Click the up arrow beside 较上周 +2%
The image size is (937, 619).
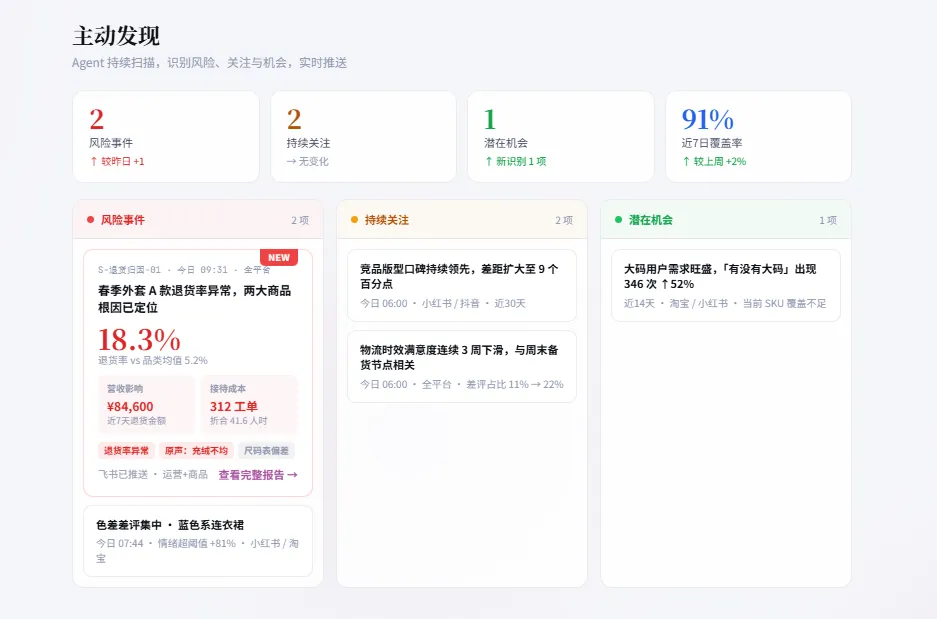pos(686,161)
